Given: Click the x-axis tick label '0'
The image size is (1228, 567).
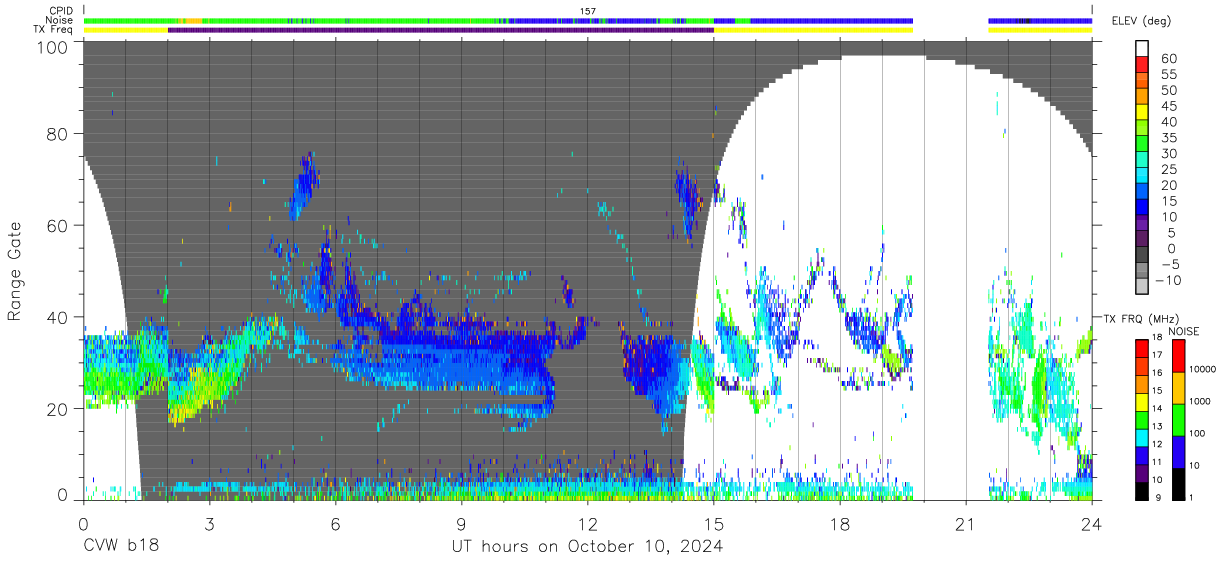Looking at the screenshot, I should point(83,525).
